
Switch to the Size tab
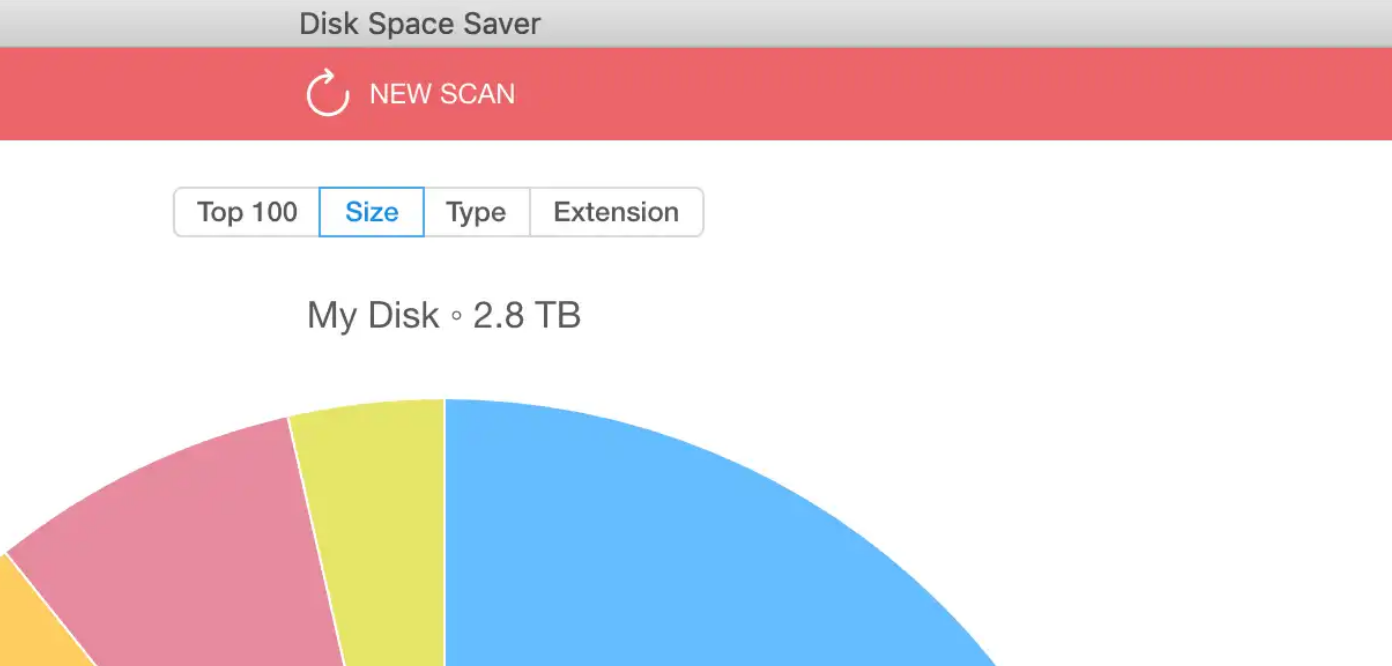[x=371, y=212]
